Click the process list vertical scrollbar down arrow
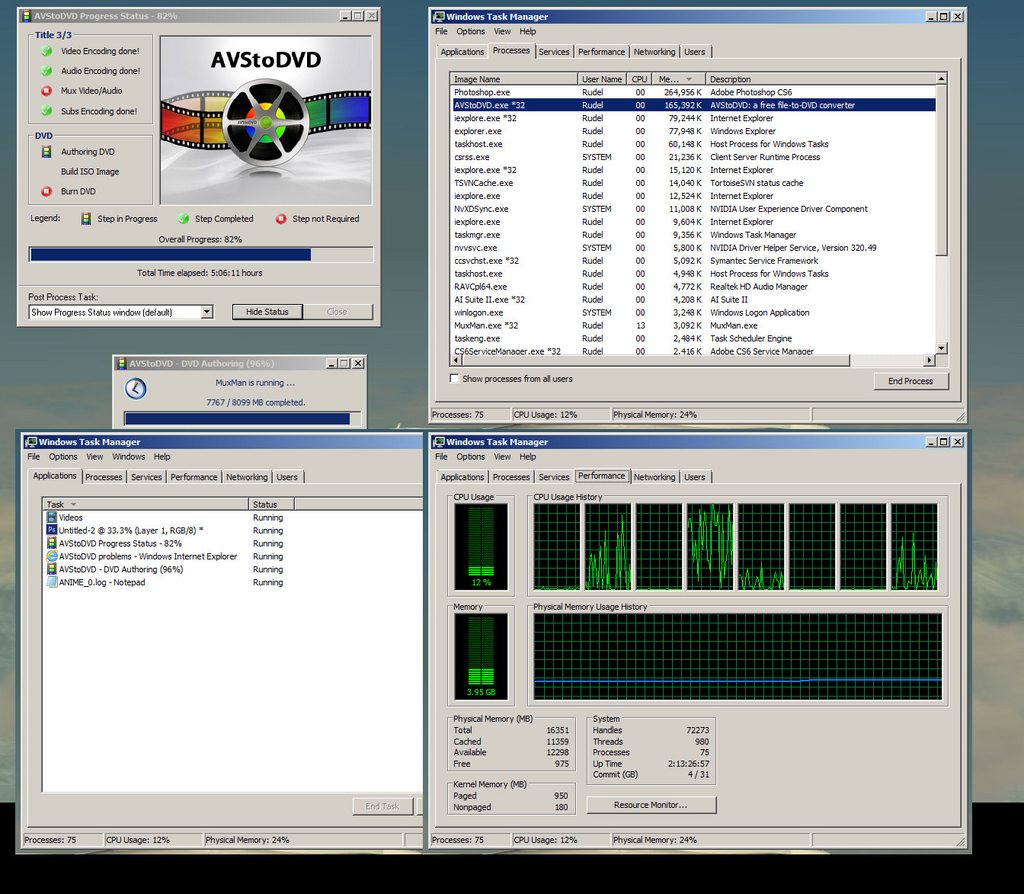The height and width of the screenshot is (894, 1024). (x=941, y=348)
